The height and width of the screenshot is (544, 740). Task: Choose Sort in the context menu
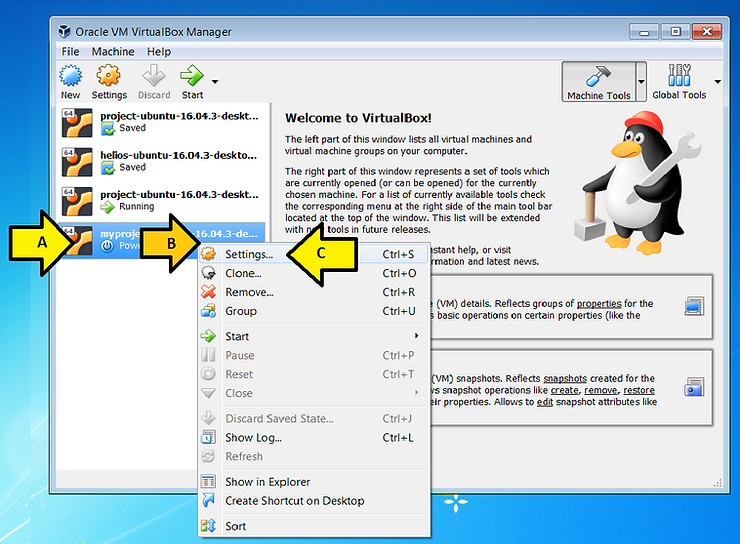click(313, 526)
